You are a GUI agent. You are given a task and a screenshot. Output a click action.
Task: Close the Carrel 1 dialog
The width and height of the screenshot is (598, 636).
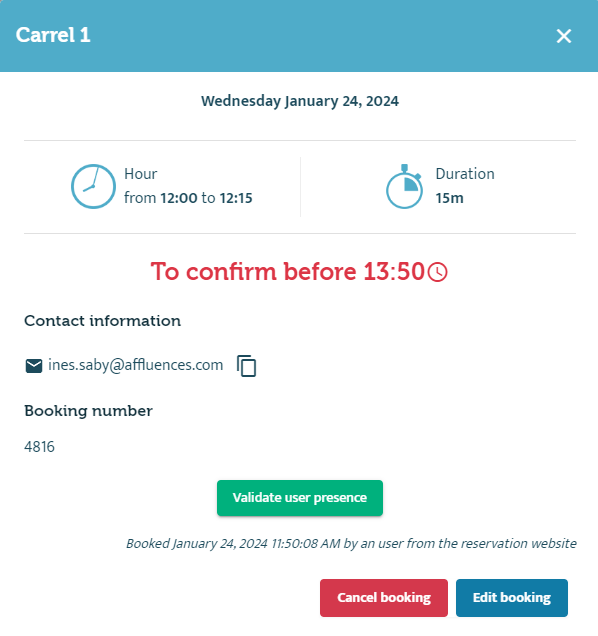(564, 36)
